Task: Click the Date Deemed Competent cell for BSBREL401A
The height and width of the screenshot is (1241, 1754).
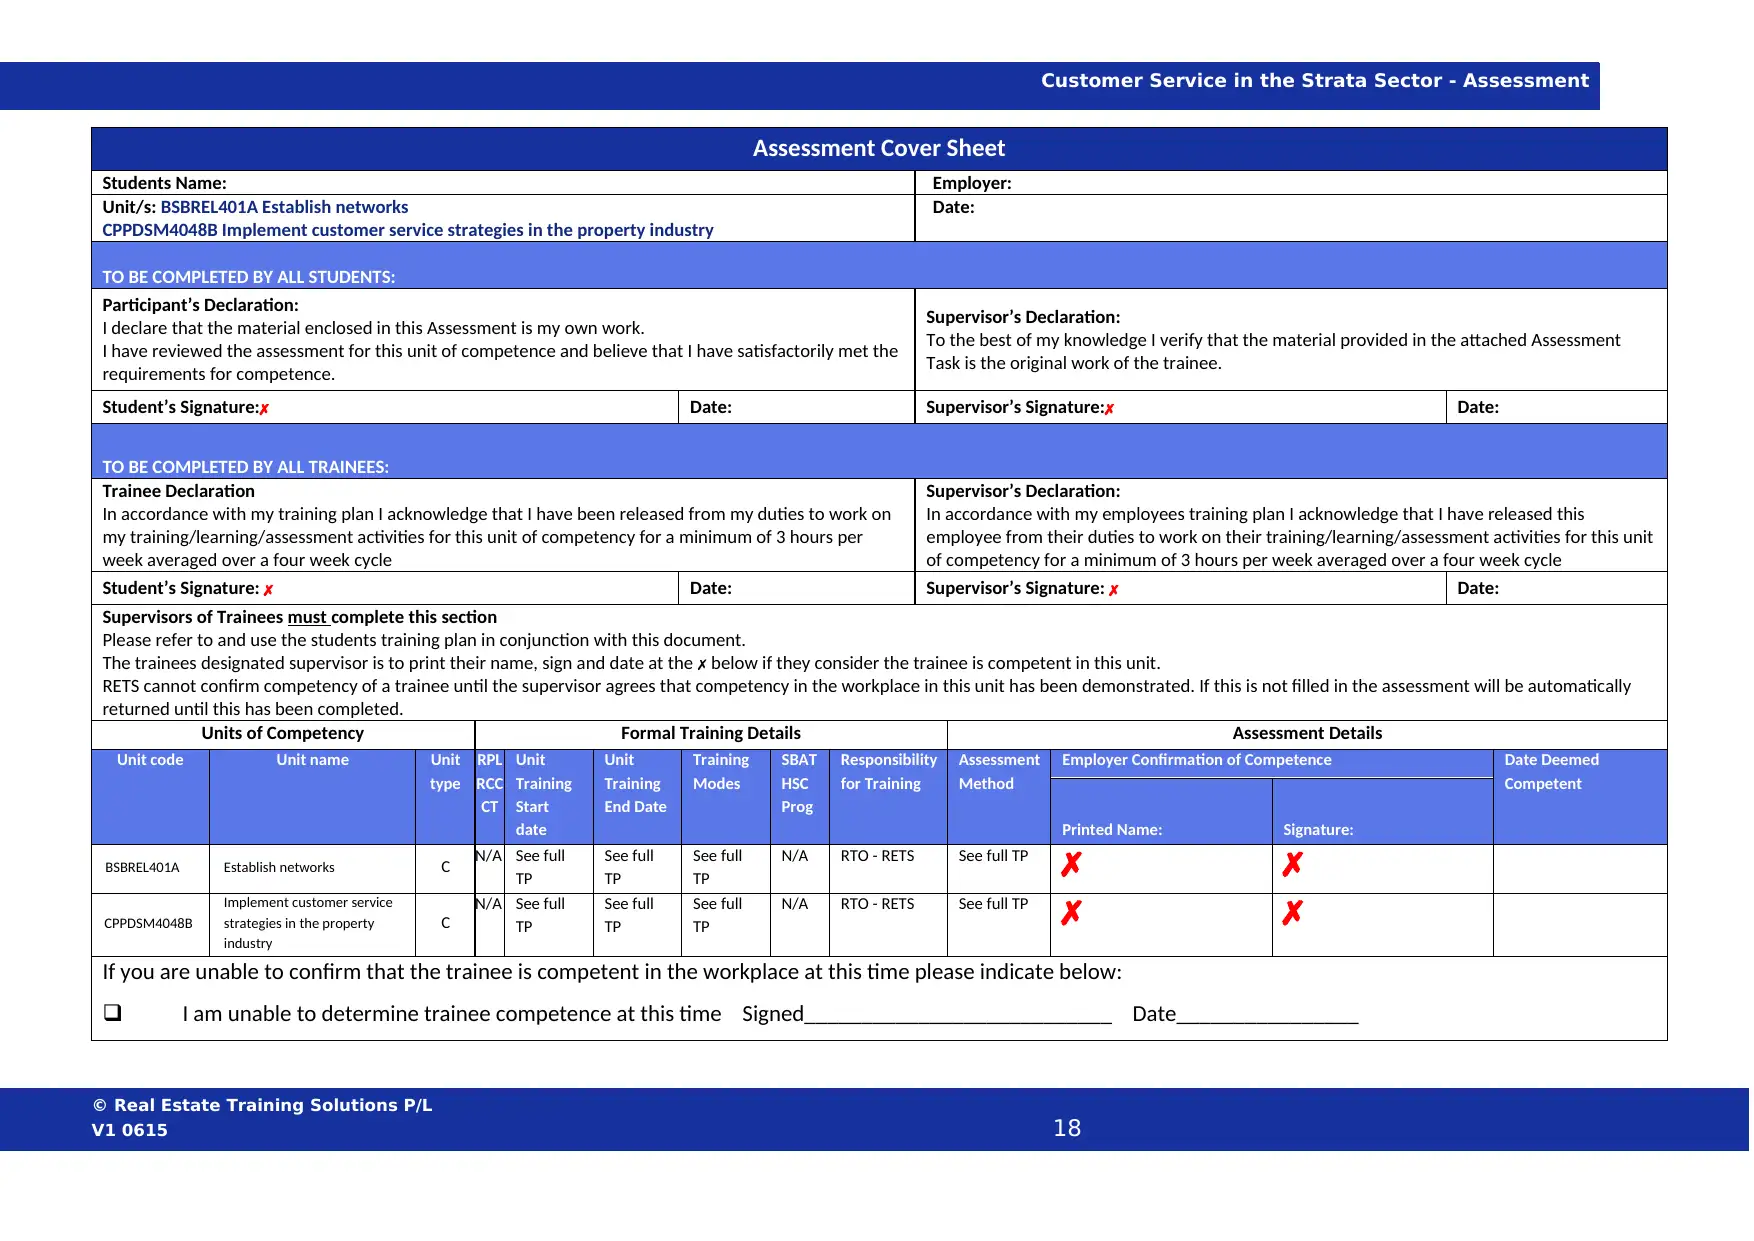Action: pyautogui.click(x=1580, y=869)
